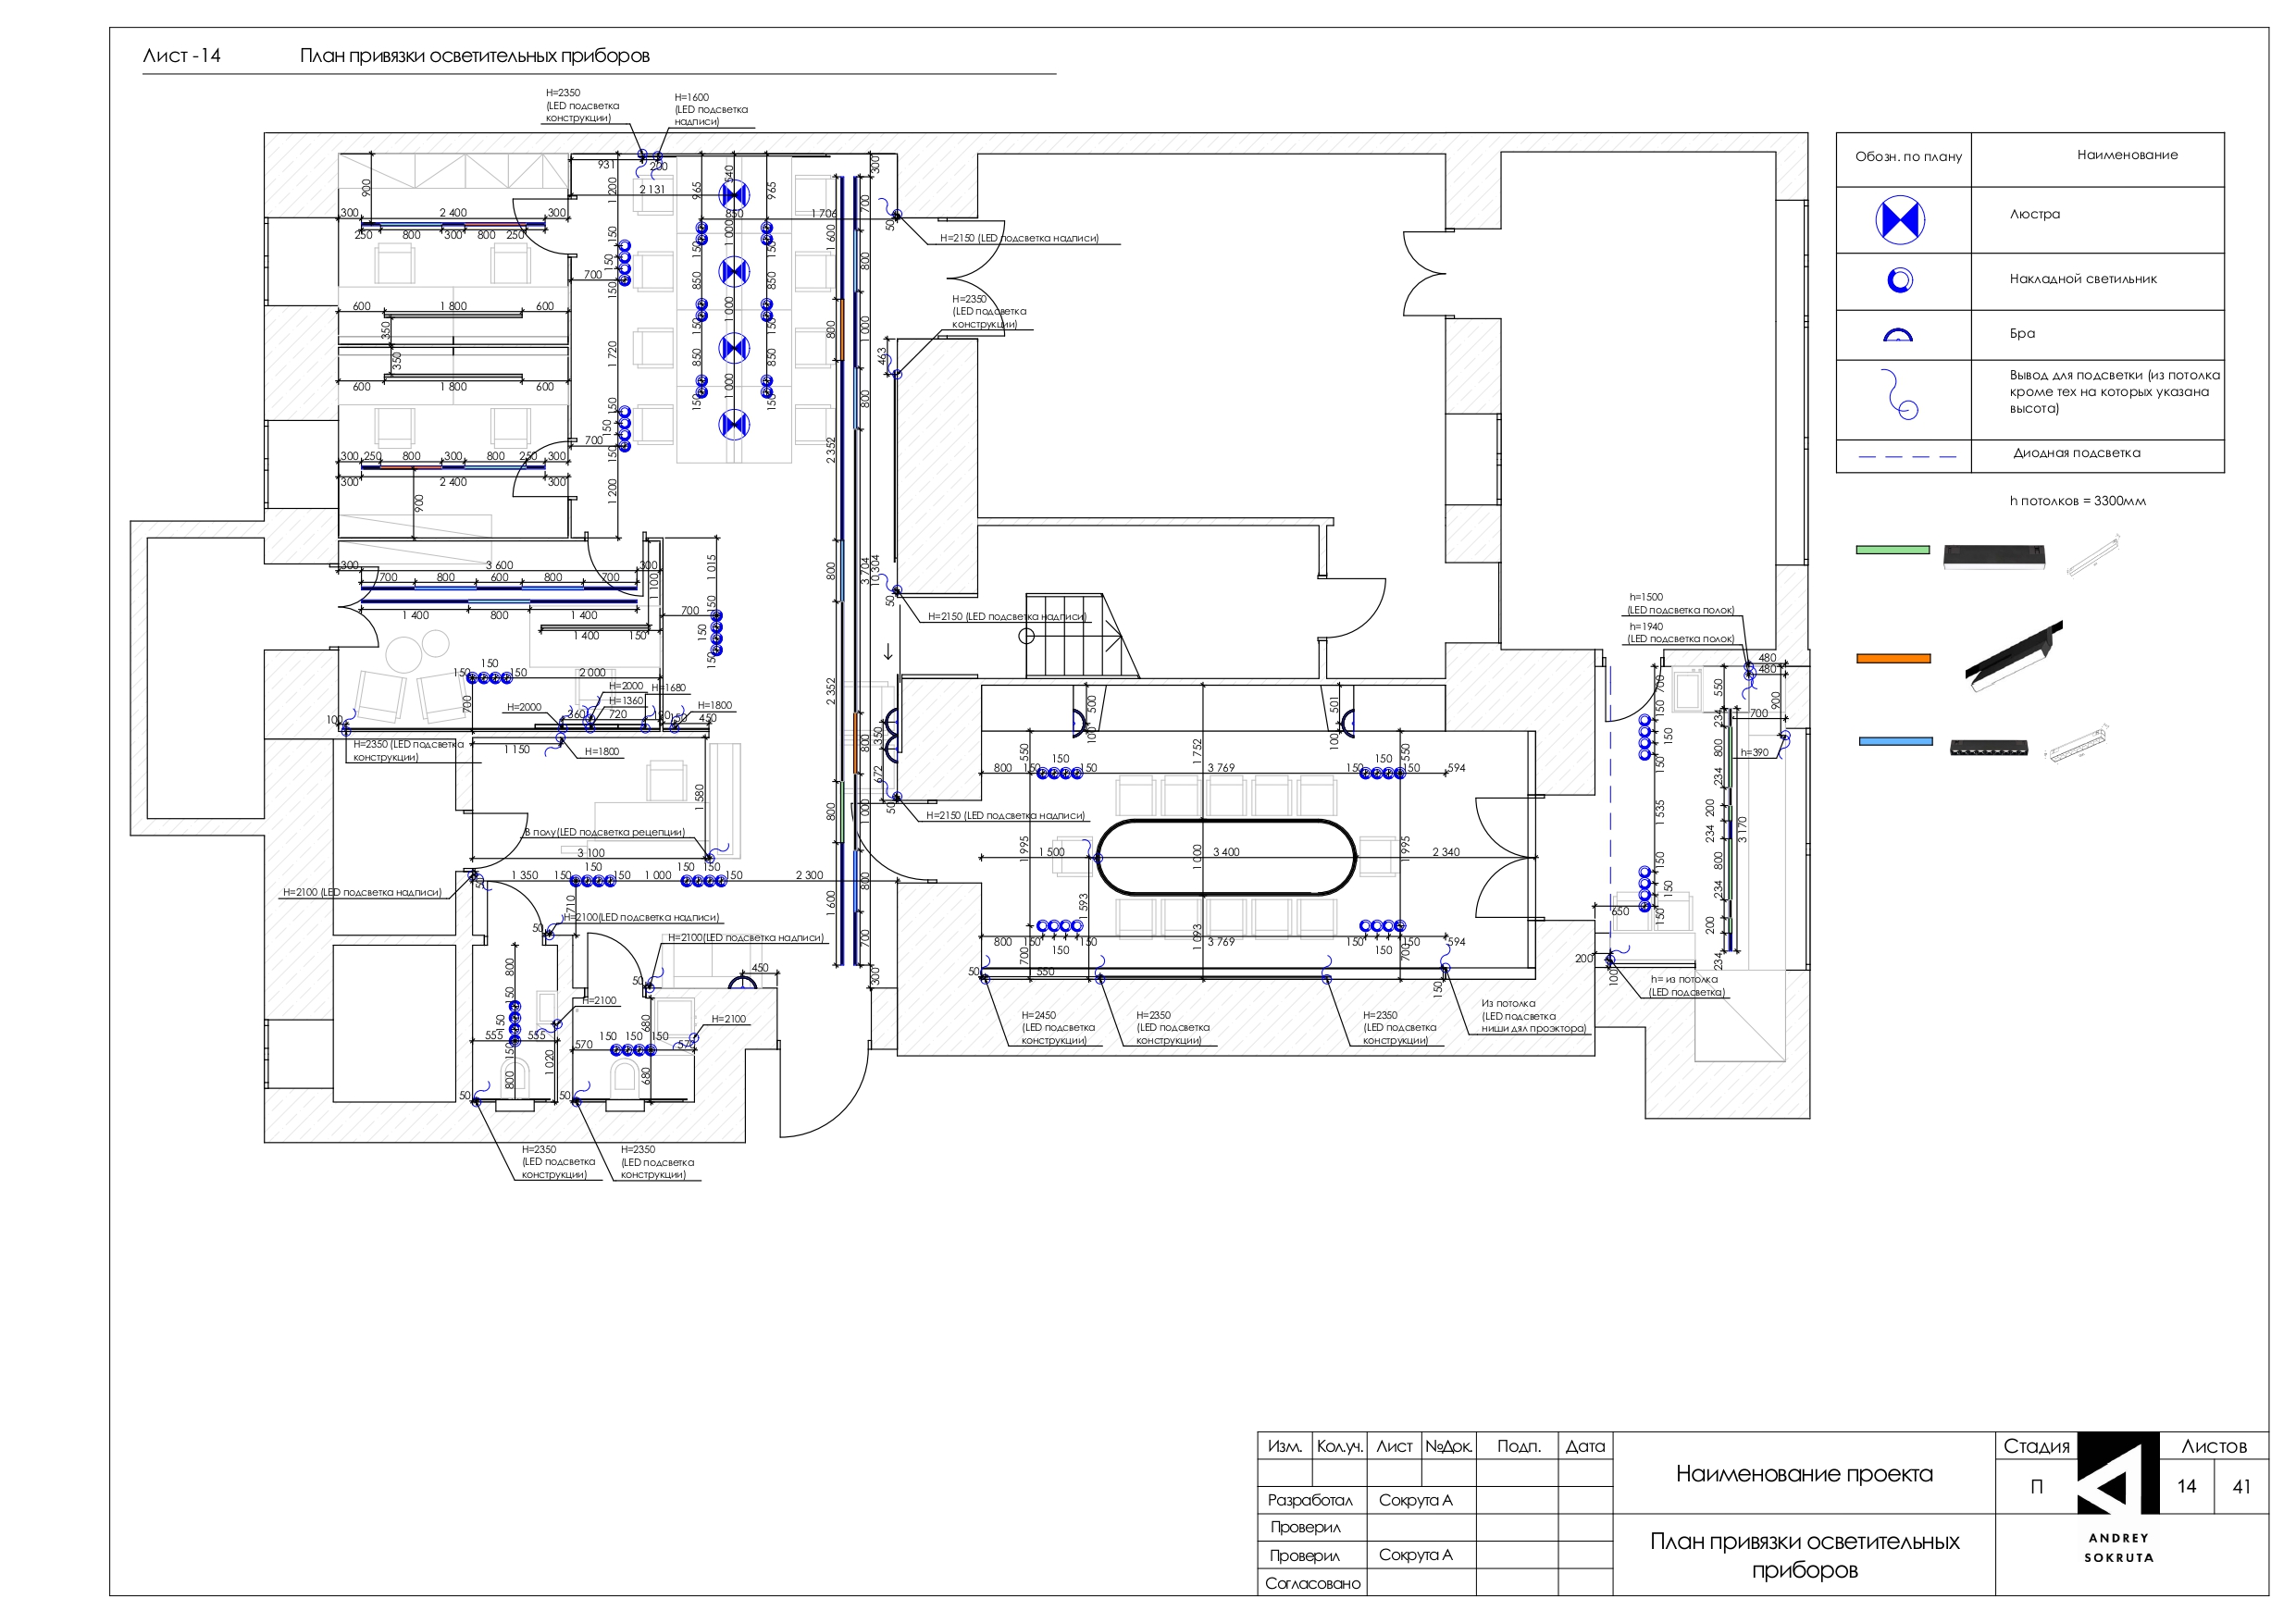Viewport: 2296px width, 1623px height.
Task: Click the black linear track fixture next to the green swatch
Action: tap(1993, 556)
